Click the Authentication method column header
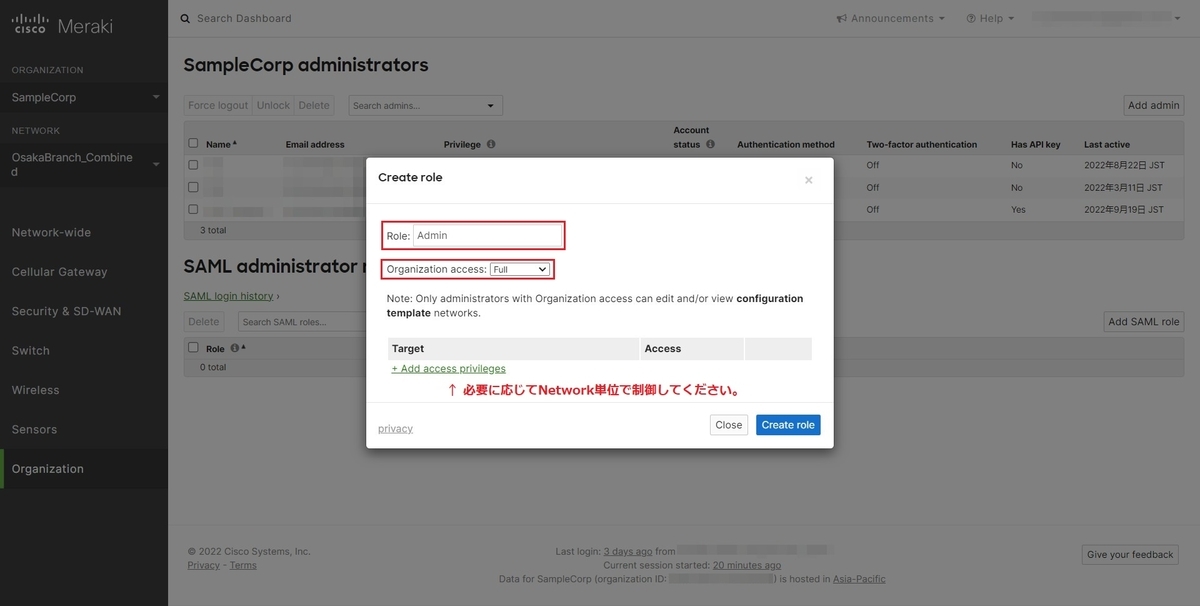 (x=786, y=144)
